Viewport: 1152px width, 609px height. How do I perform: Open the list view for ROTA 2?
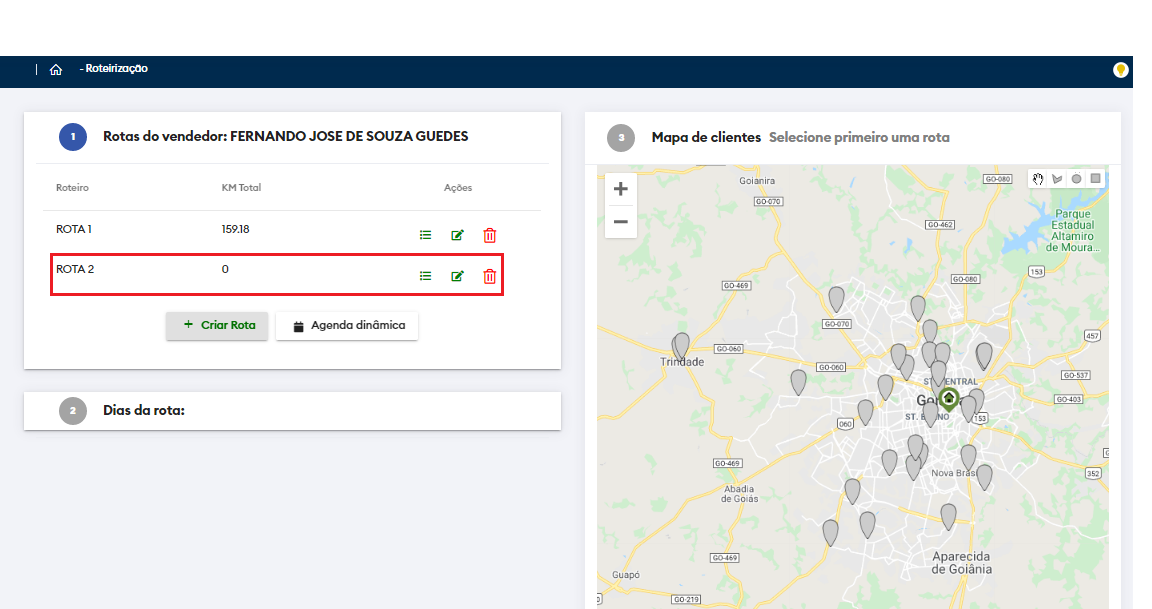(425, 276)
